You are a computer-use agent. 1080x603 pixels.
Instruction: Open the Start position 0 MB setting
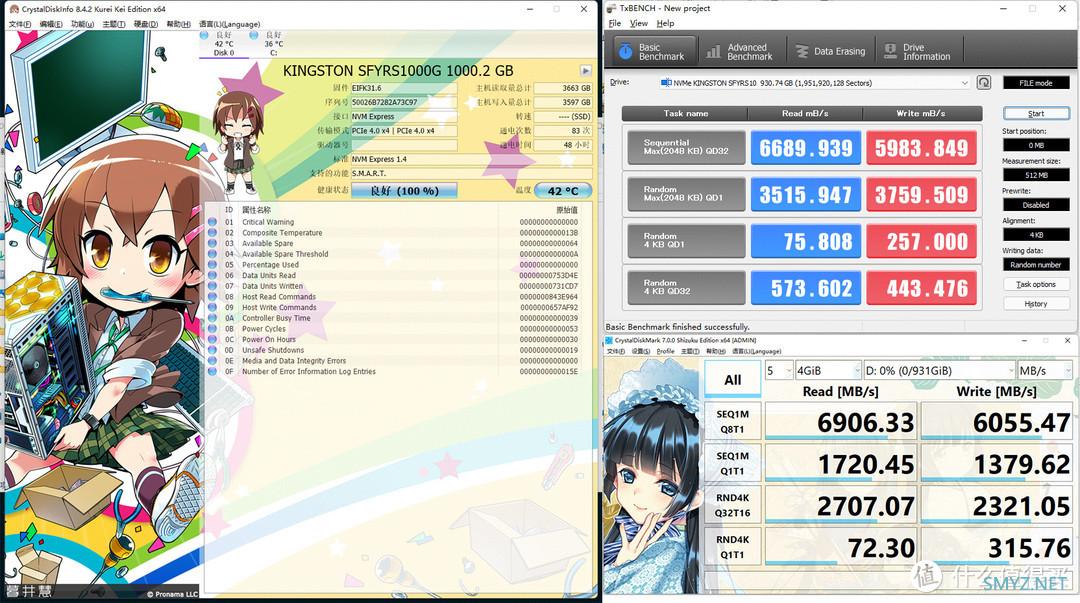click(x=1036, y=145)
